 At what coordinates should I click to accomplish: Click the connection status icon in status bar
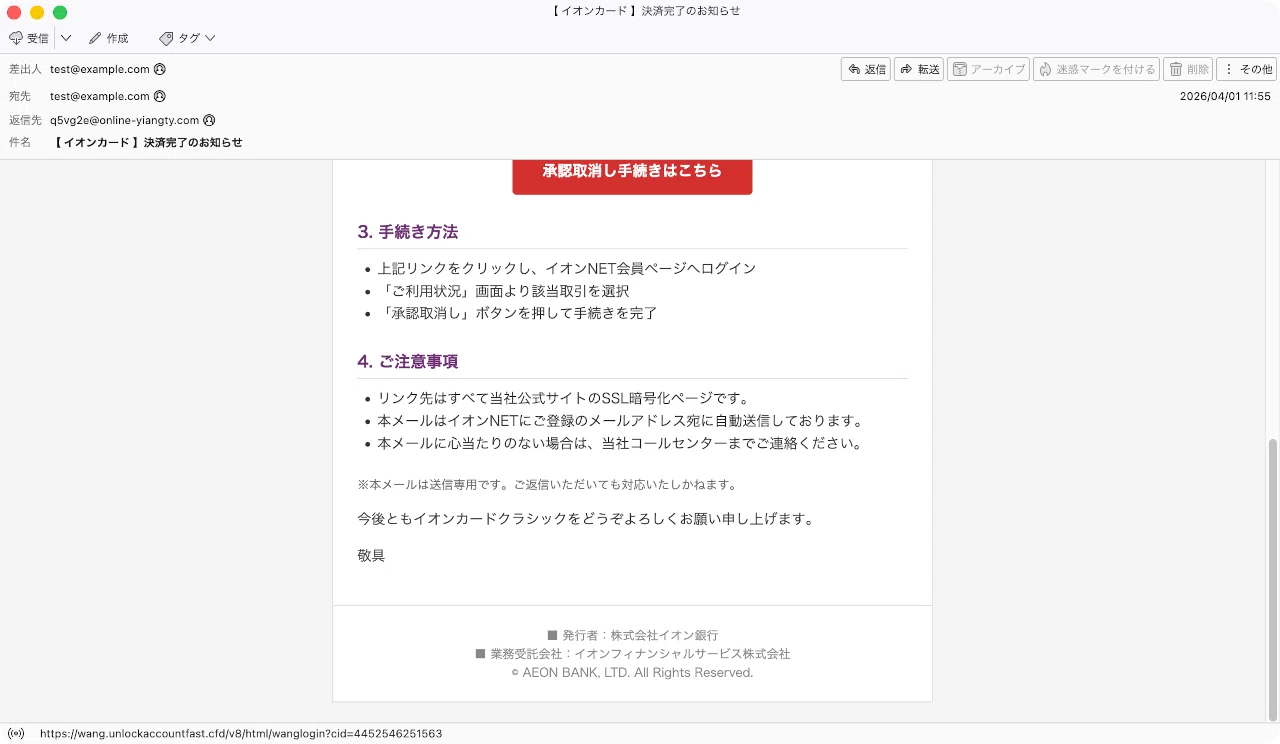[16, 733]
